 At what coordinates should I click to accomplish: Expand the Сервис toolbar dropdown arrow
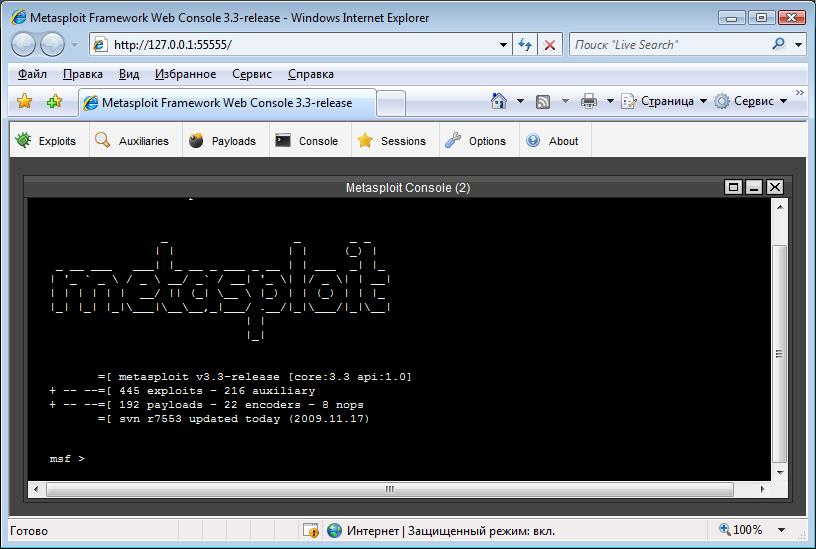(x=783, y=101)
